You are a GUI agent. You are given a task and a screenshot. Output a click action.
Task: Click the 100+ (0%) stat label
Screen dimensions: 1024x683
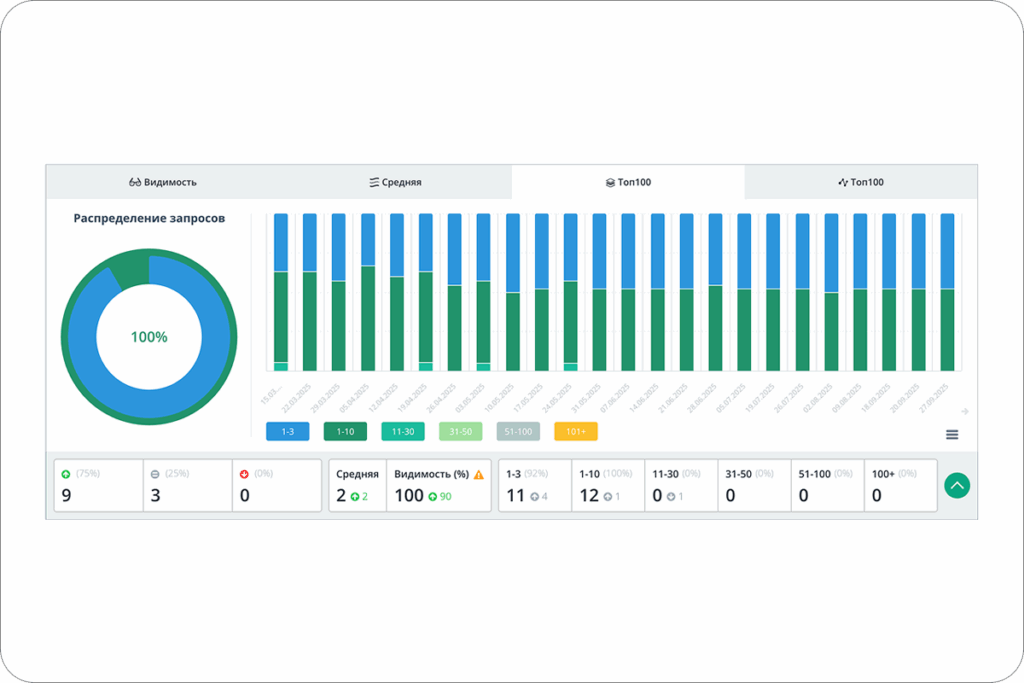pyautogui.click(x=895, y=474)
